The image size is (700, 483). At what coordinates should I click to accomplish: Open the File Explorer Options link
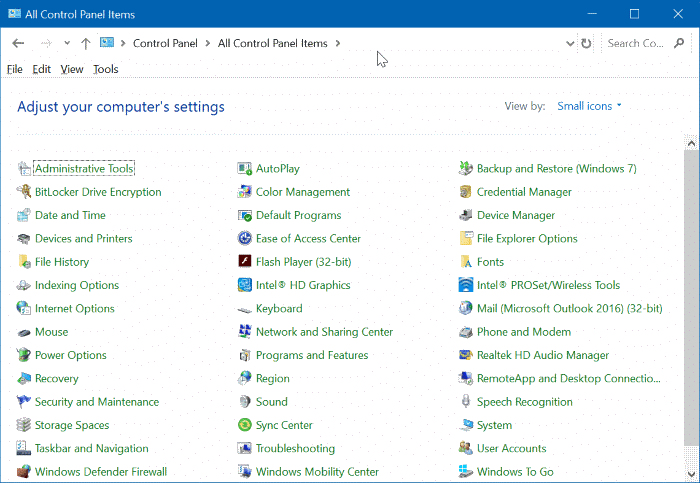[x=527, y=238]
